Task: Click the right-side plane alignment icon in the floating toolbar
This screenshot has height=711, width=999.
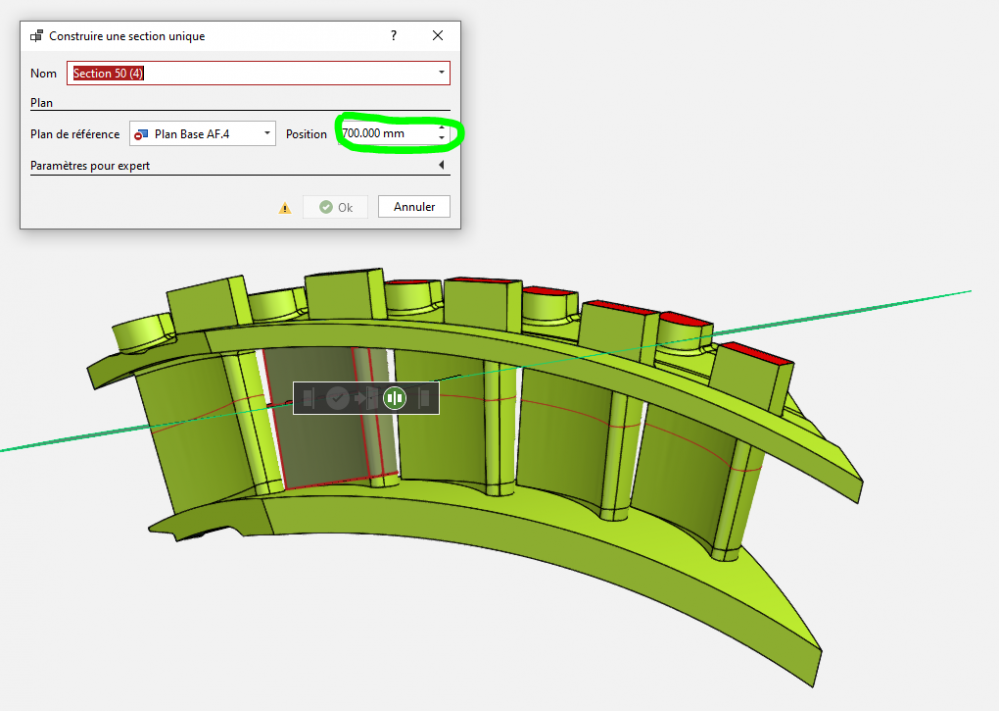Action: (424, 398)
